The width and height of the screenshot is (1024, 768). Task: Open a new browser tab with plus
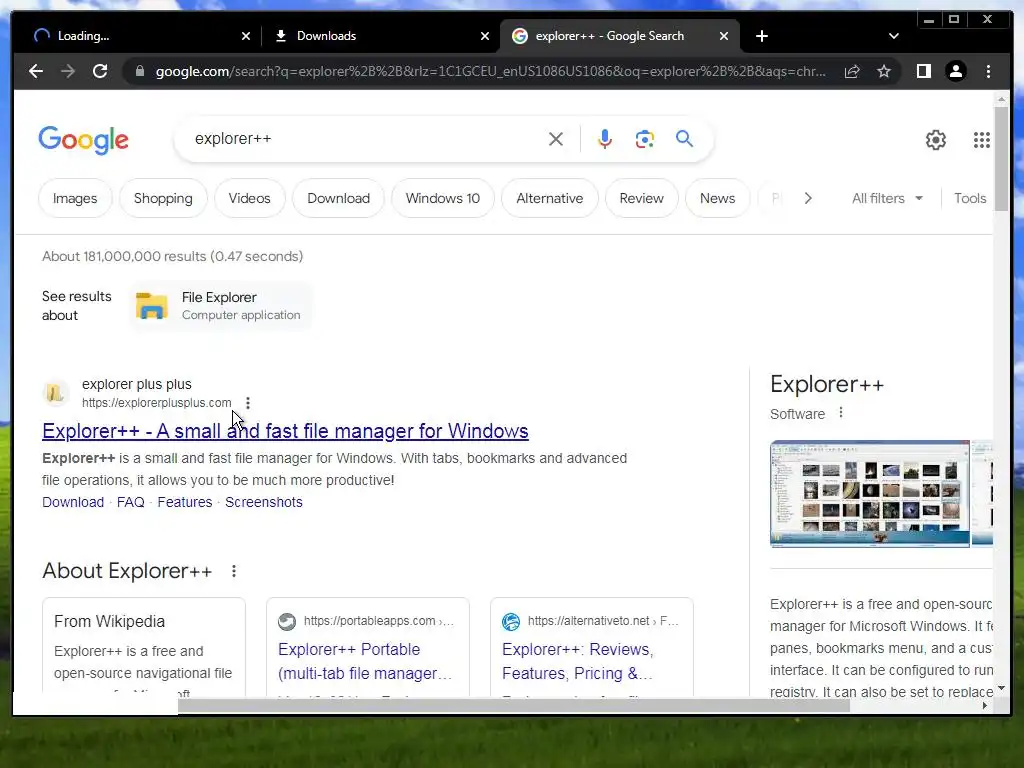click(x=761, y=36)
